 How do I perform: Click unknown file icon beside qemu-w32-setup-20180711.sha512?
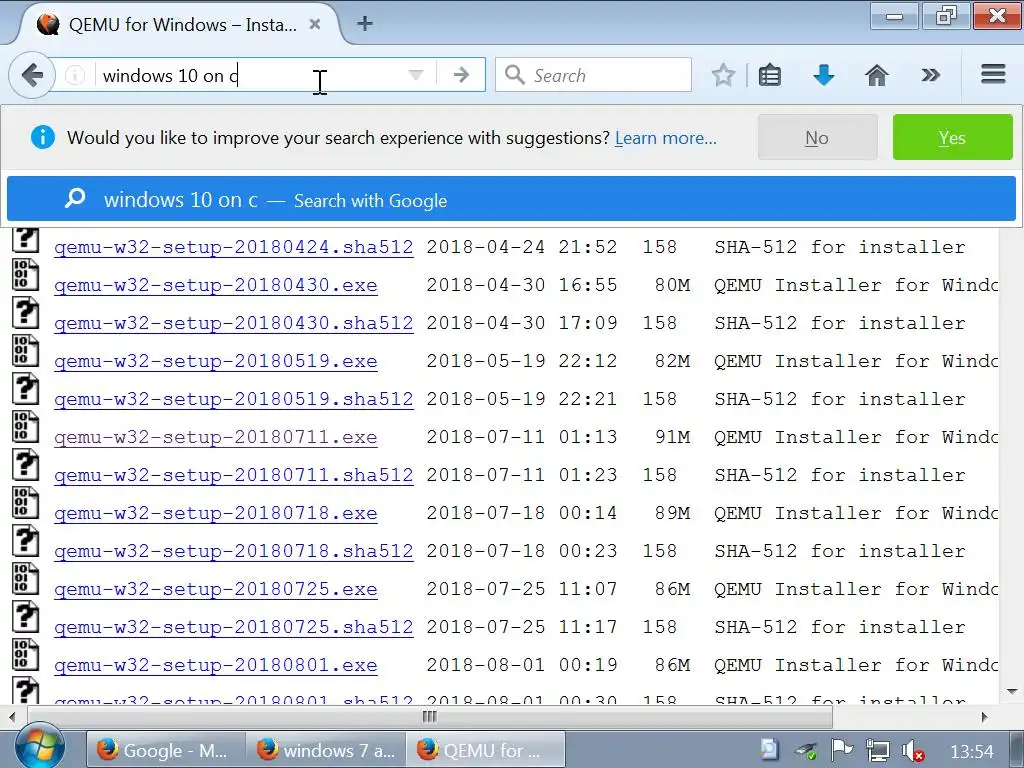pyautogui.click(x=25, y=465)
